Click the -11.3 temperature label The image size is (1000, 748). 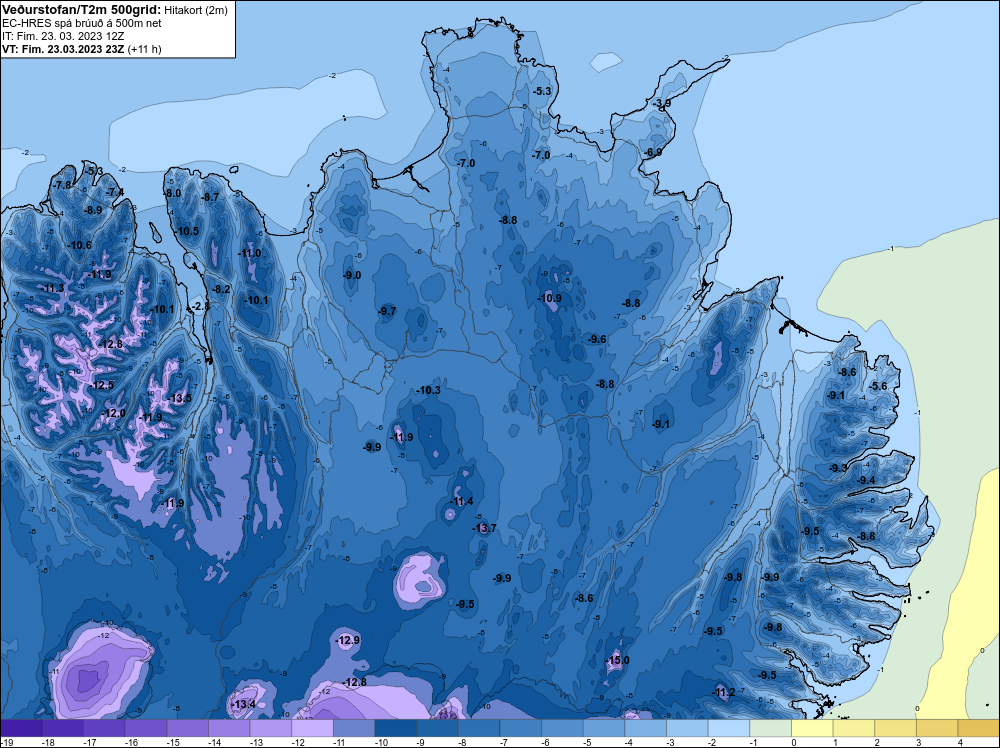point(53,288)
